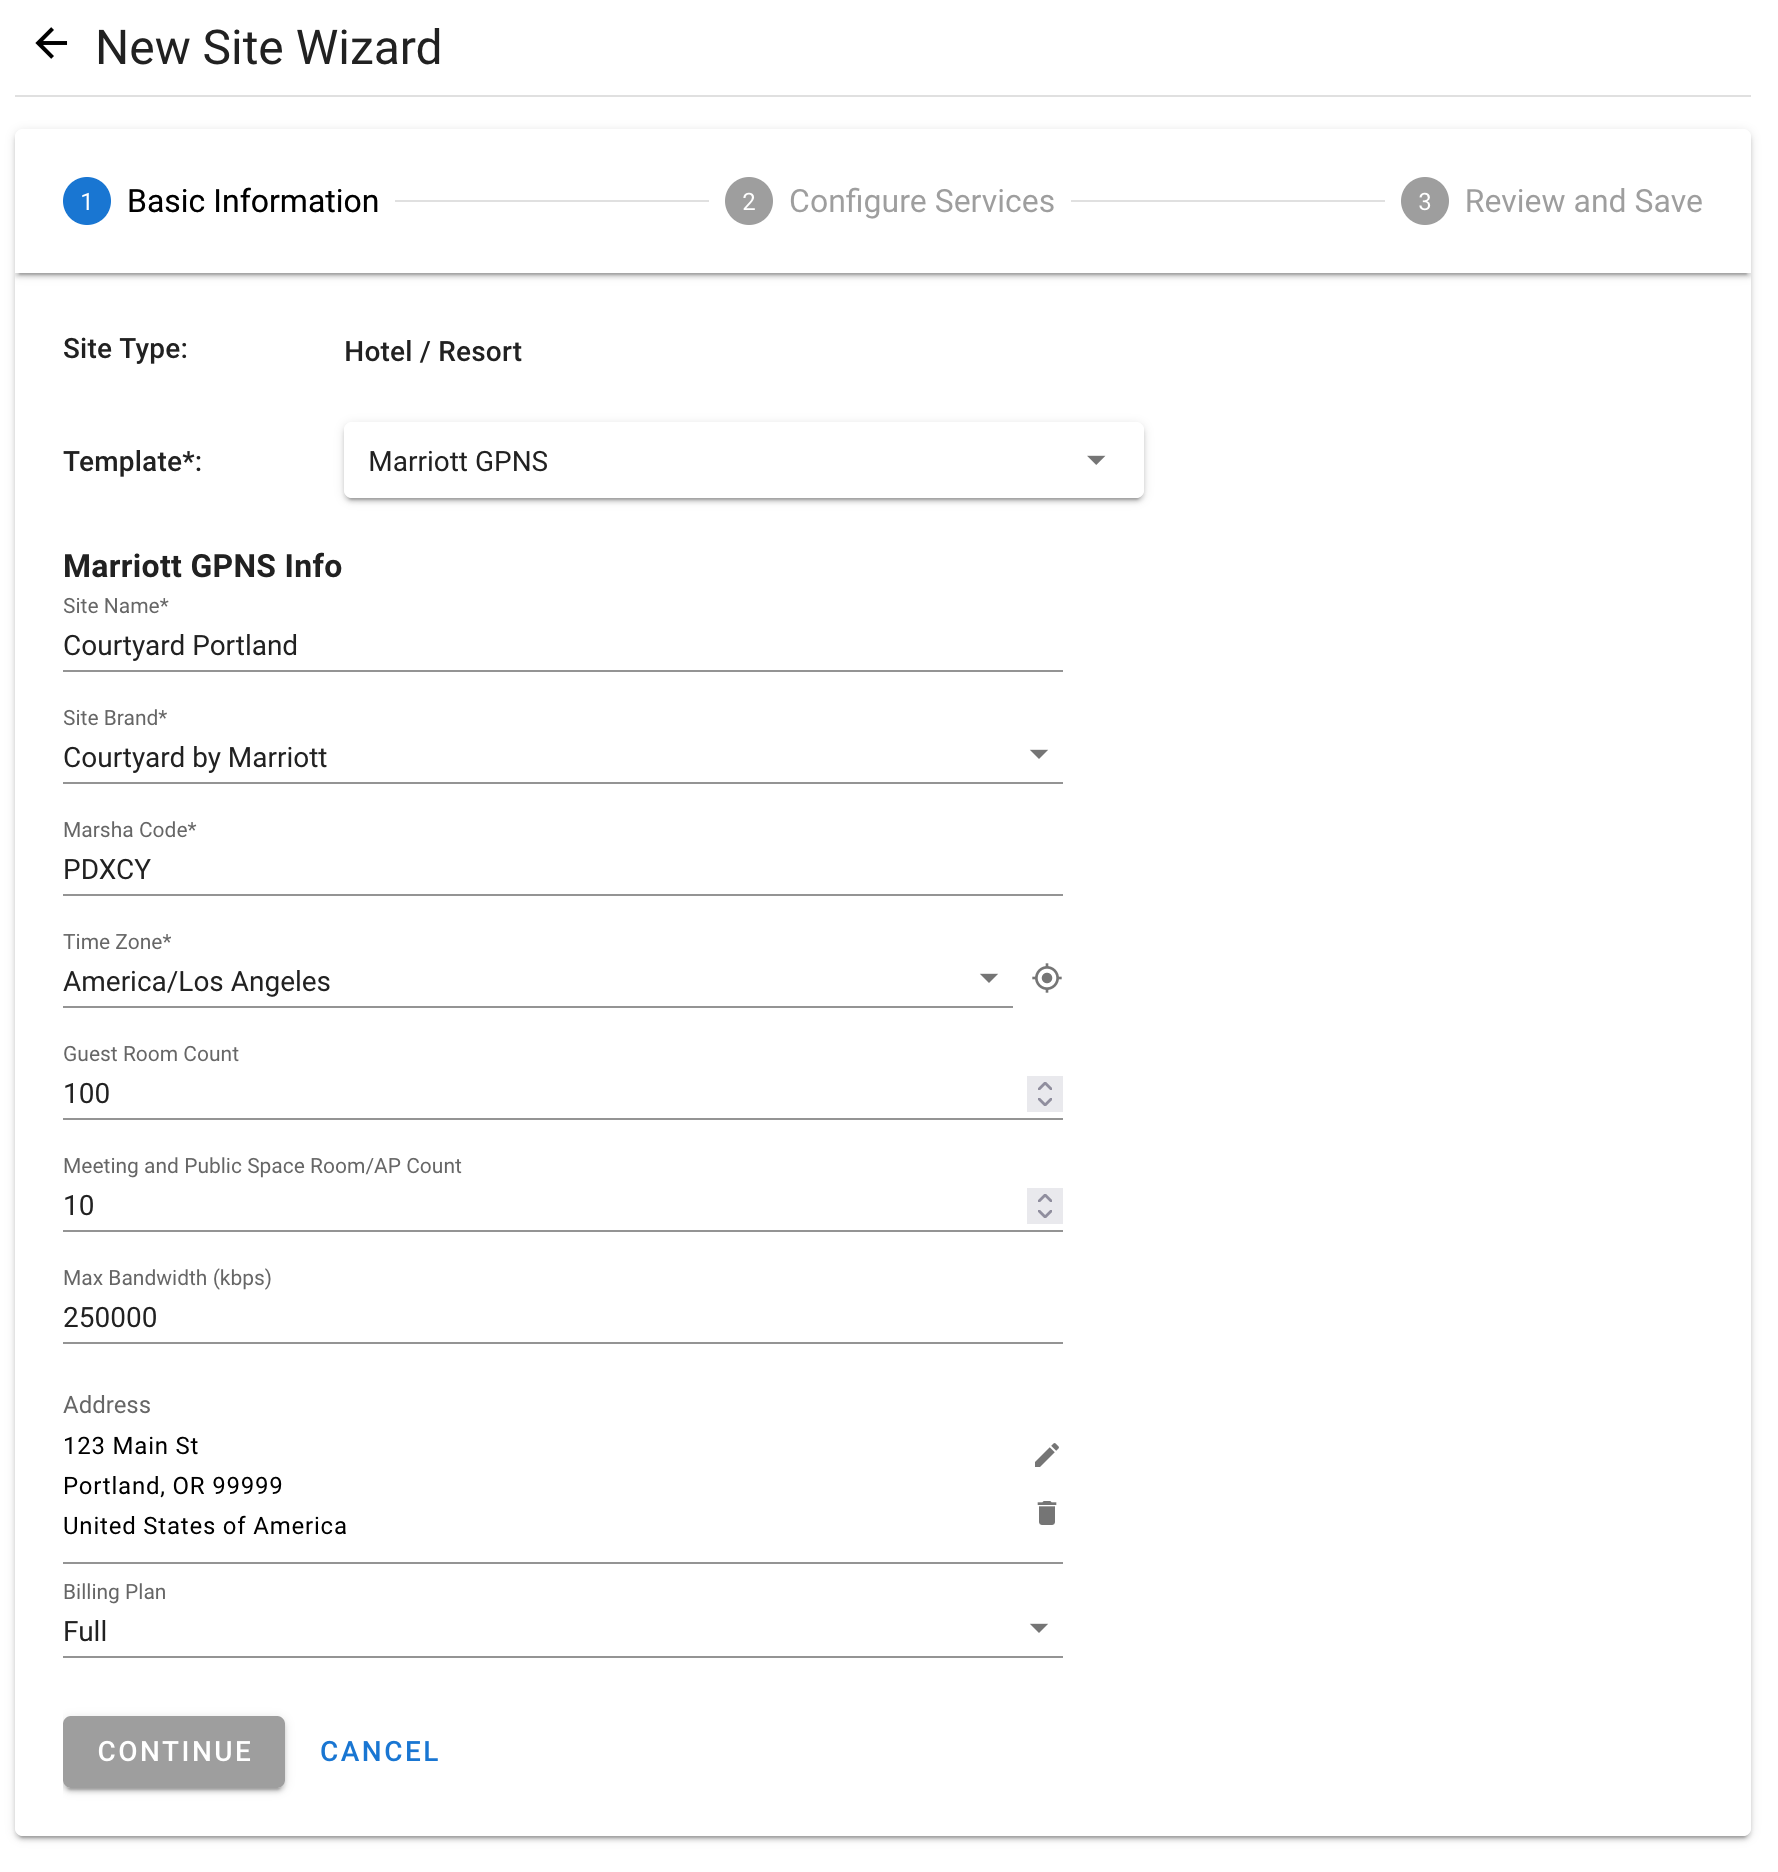
Task: Open the Time Zone dropdown
Action: point(537,981)
